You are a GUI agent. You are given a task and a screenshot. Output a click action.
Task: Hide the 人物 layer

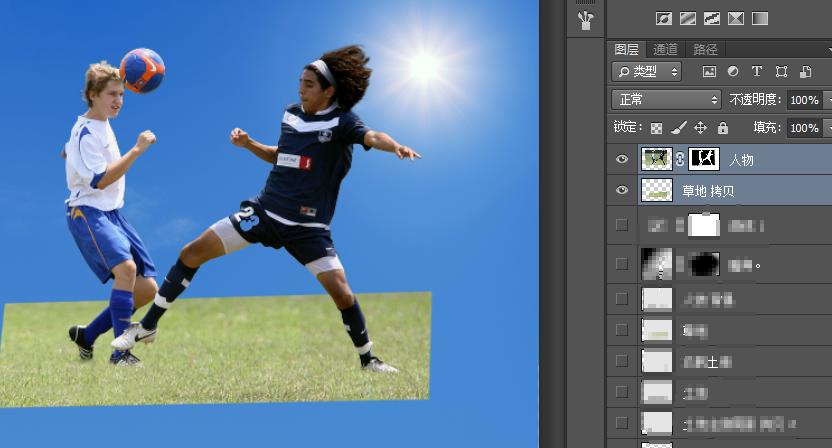[622, 159]
